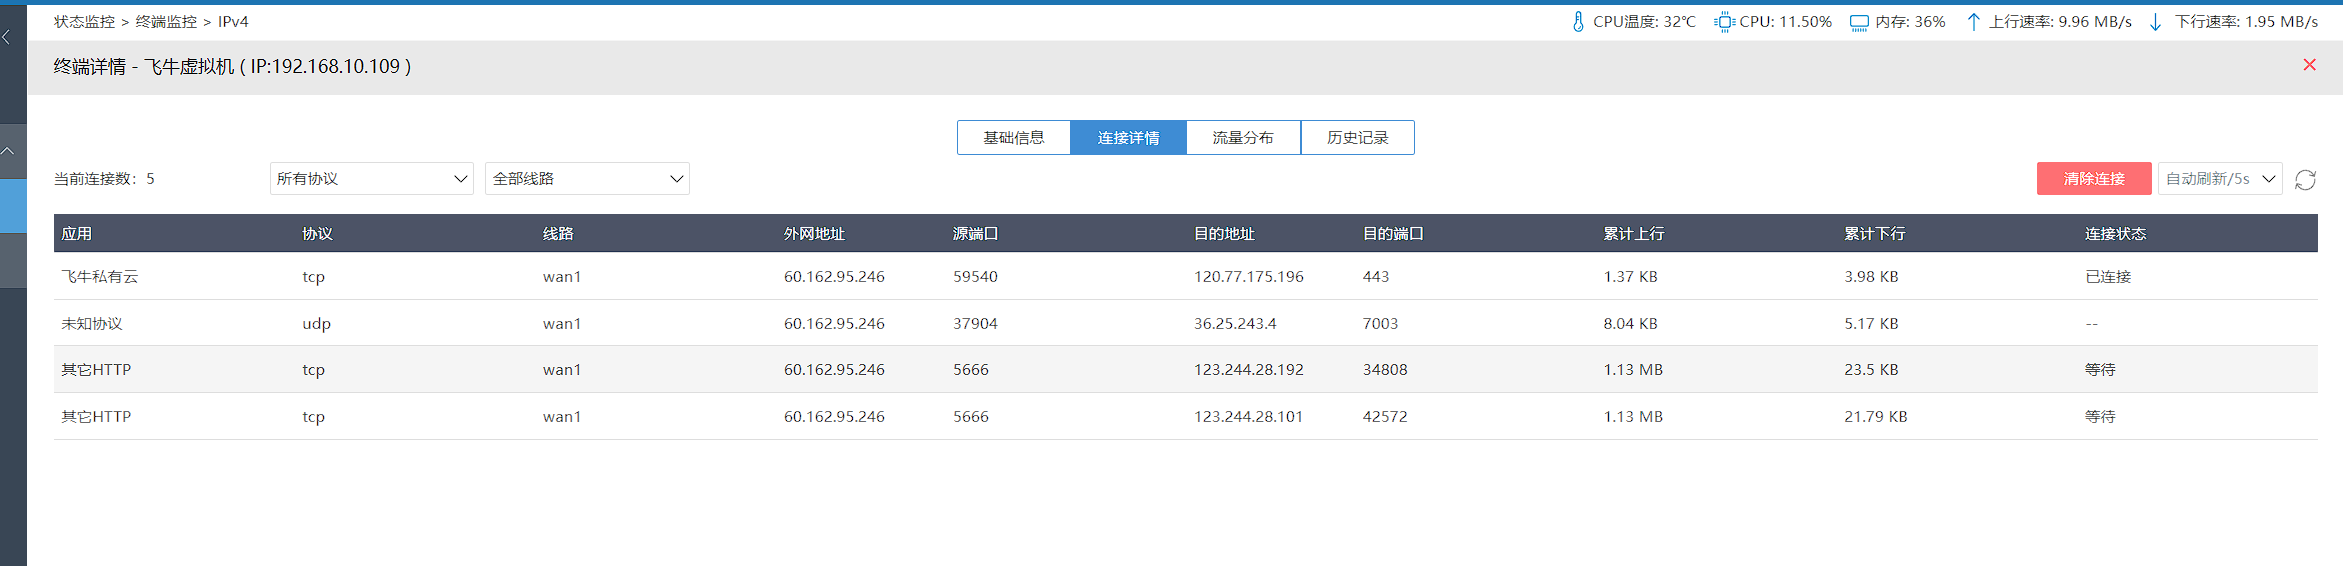Click destination port 34808 cell

pos(1385,370)
